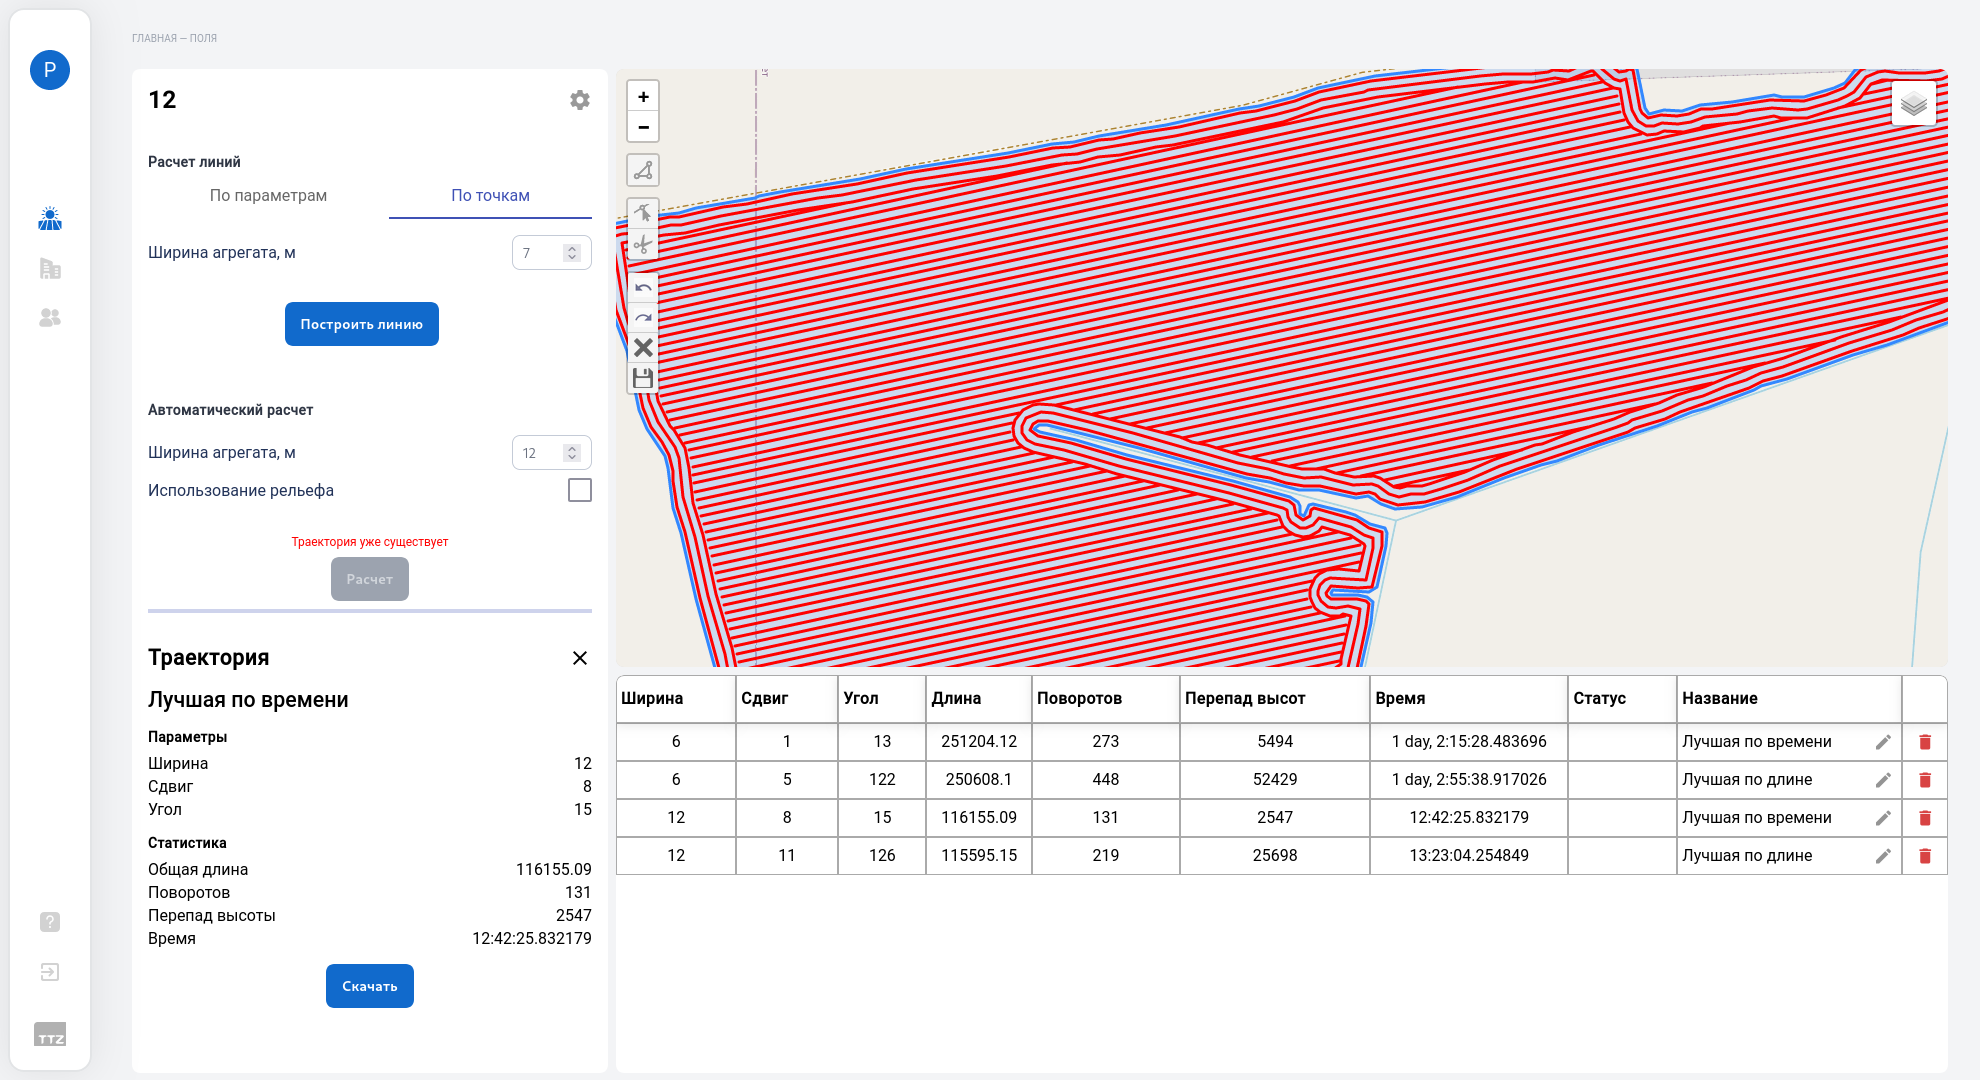
Task: Close the Траектория panel
Action: 580,658
